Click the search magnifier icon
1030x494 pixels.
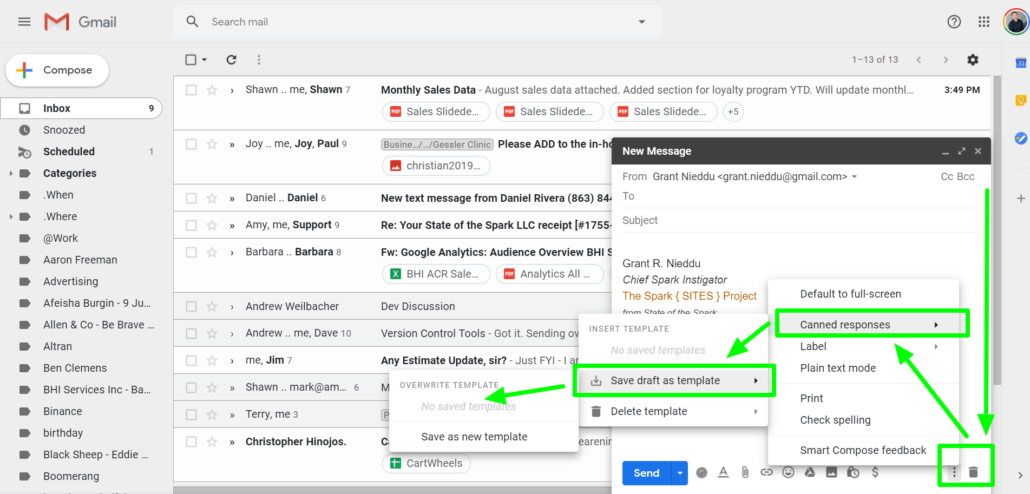[192, 22]
